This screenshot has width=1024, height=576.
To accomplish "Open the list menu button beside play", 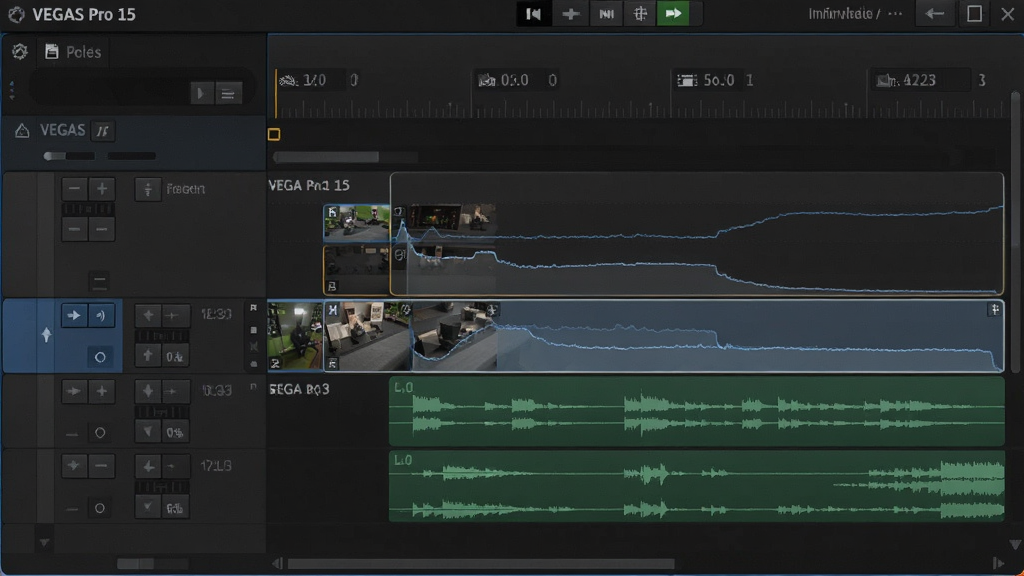I will (228, 93).
